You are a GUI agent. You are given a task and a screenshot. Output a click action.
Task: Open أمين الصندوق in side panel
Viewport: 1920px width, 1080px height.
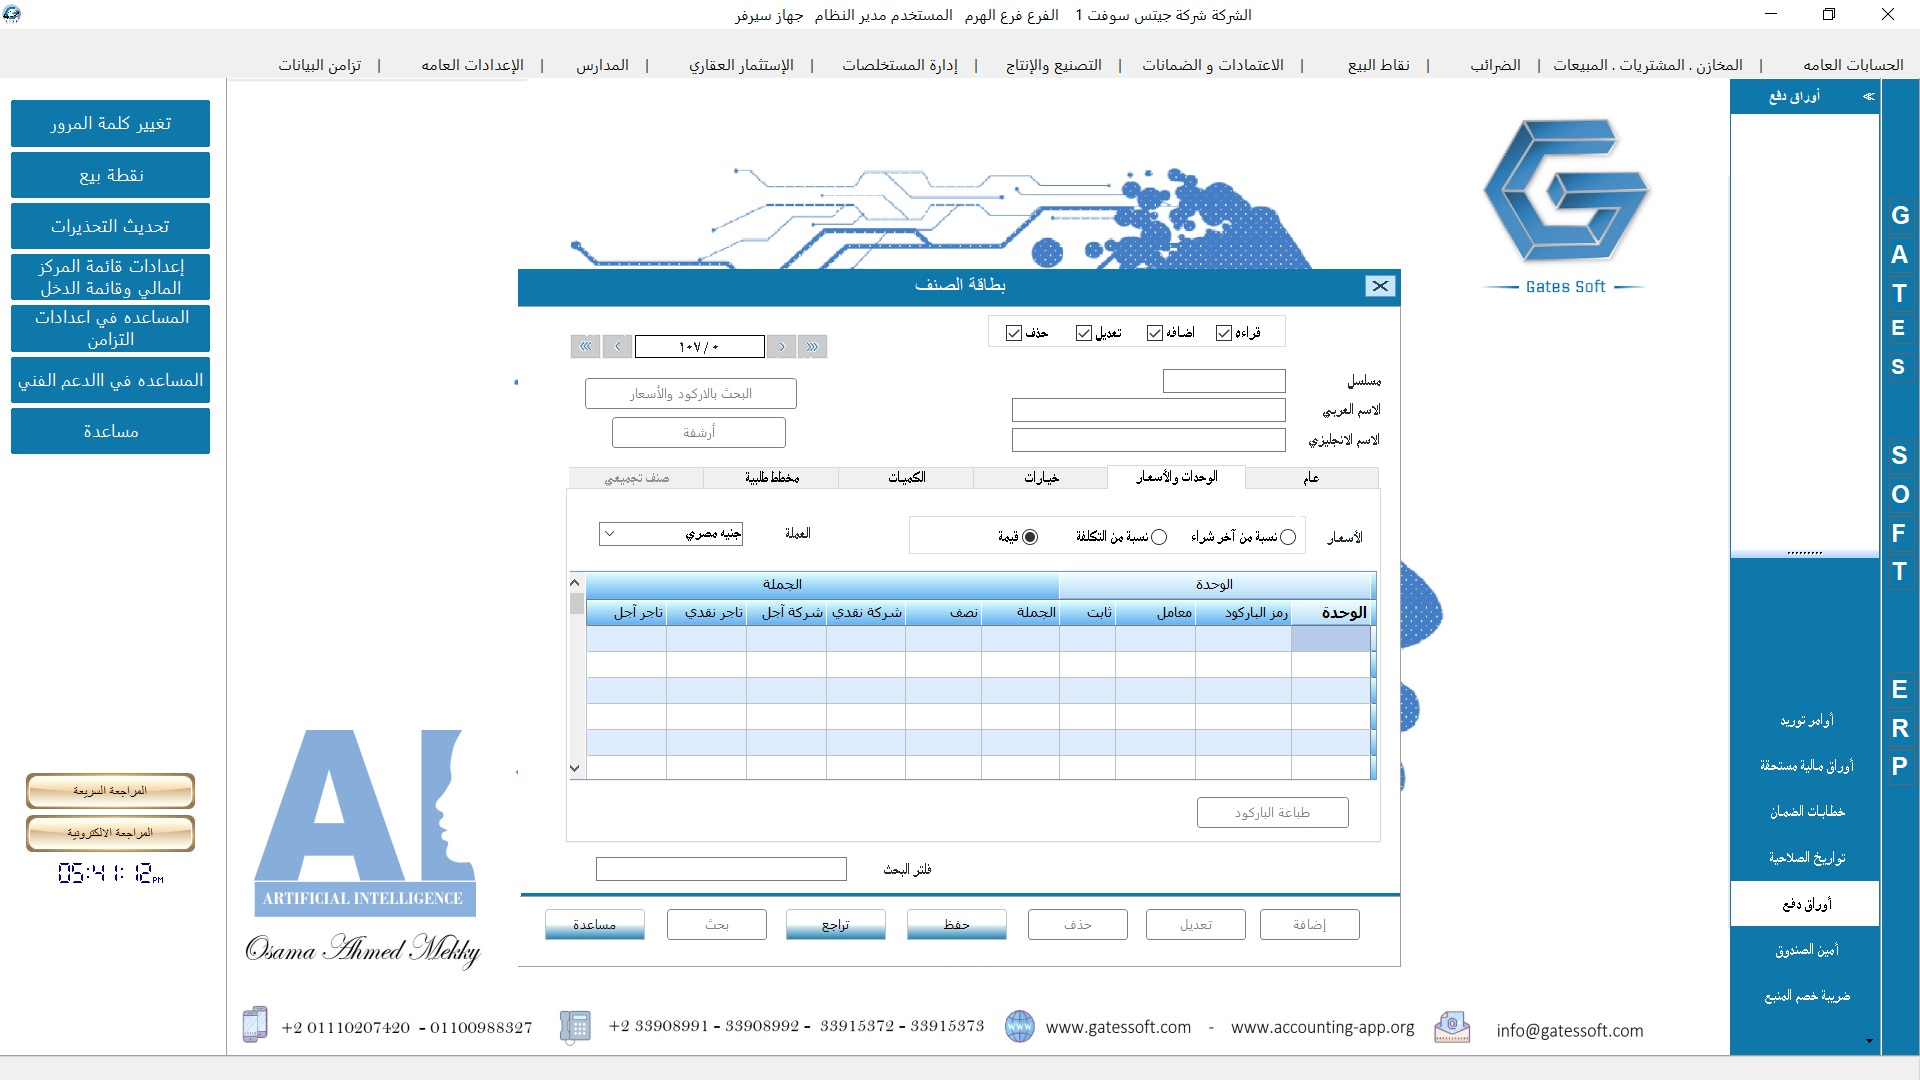(x=1806, y=950)
